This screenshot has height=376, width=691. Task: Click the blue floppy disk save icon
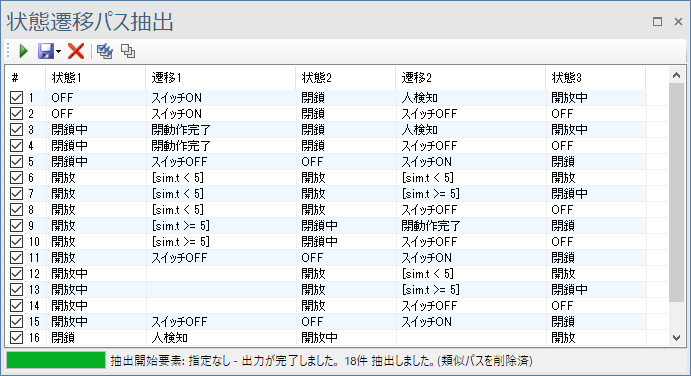[45, 51]
